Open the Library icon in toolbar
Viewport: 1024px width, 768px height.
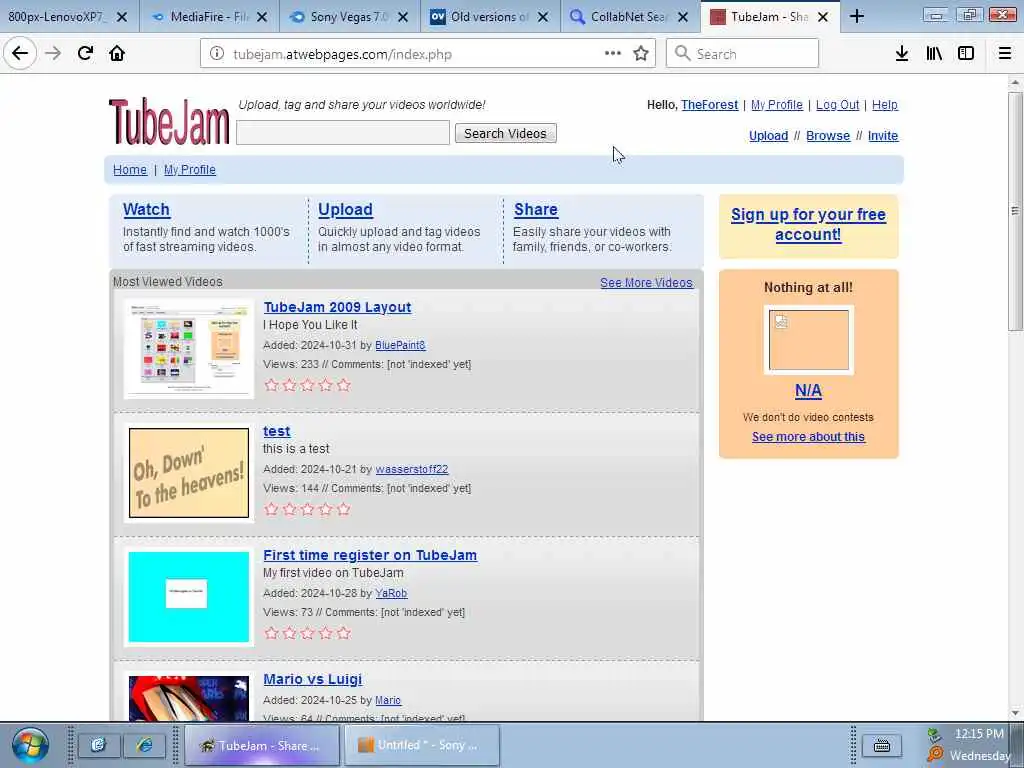pos(935,54)
